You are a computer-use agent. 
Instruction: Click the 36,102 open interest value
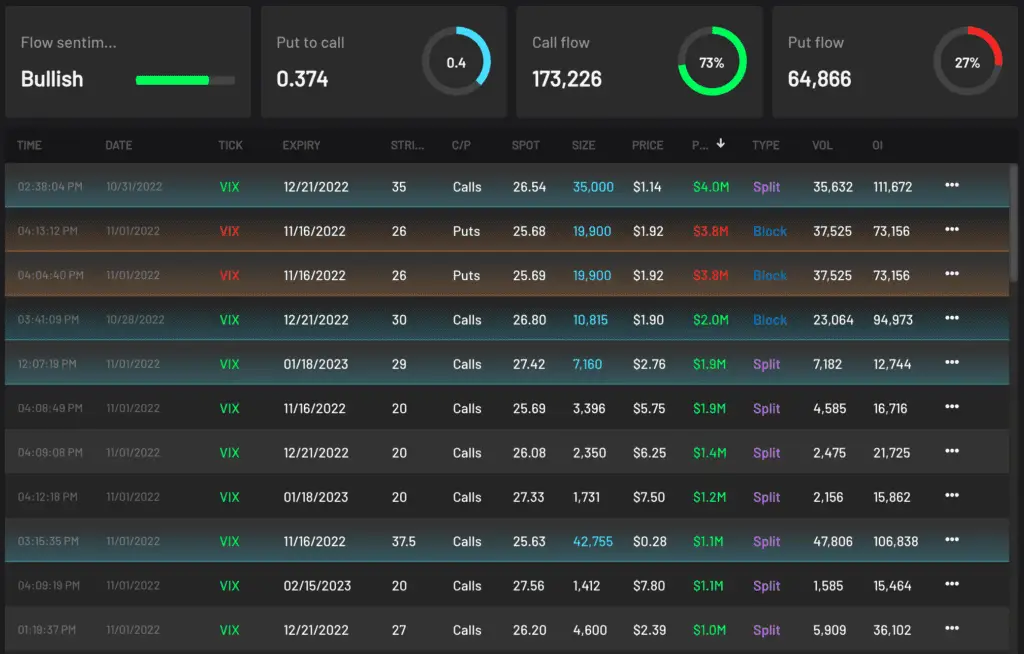[x=891, y=630]
